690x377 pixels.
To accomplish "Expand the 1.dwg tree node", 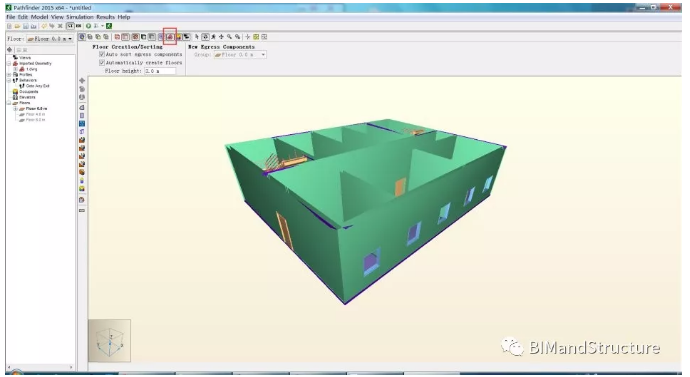I will [x=15, y=69].
